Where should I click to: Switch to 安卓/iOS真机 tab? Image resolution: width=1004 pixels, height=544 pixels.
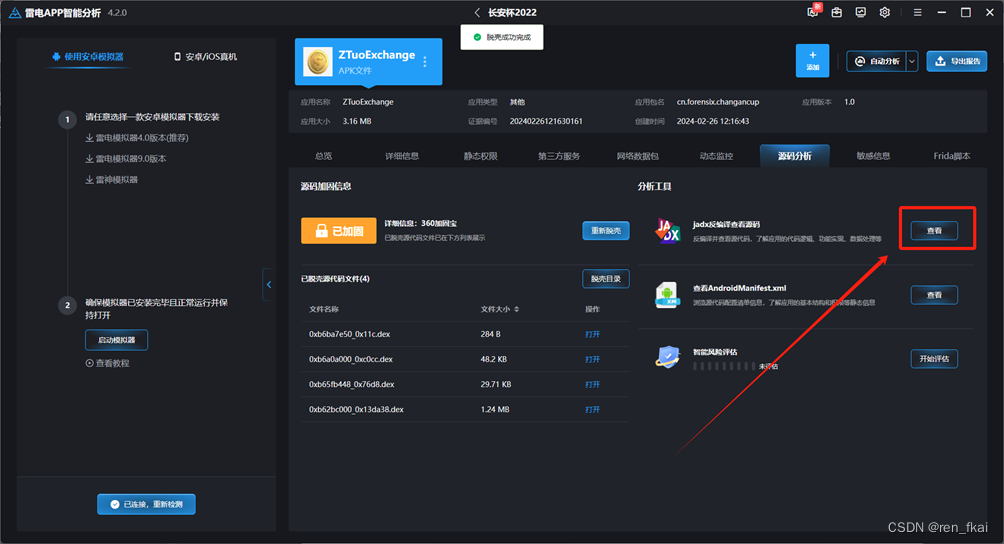pos(205,56)
